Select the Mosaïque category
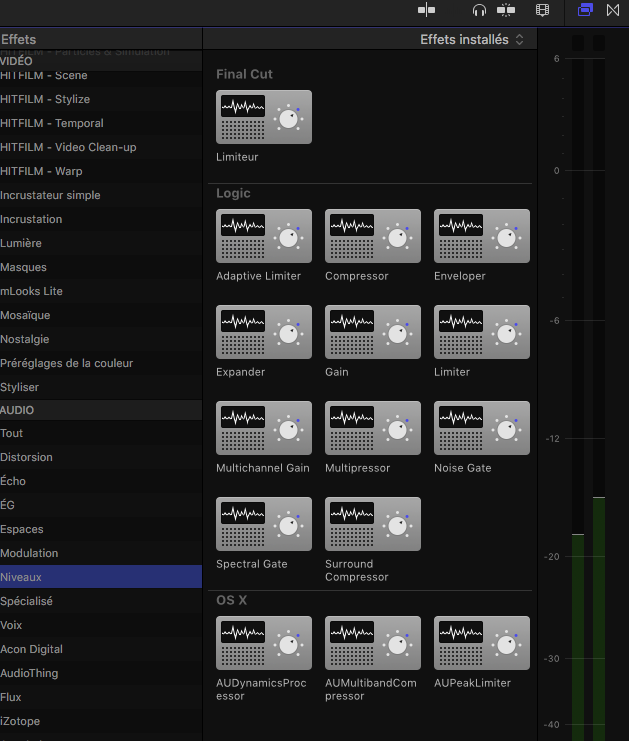Screen dimensions: 629x741 pyautogui.click(x=101, y=315)
